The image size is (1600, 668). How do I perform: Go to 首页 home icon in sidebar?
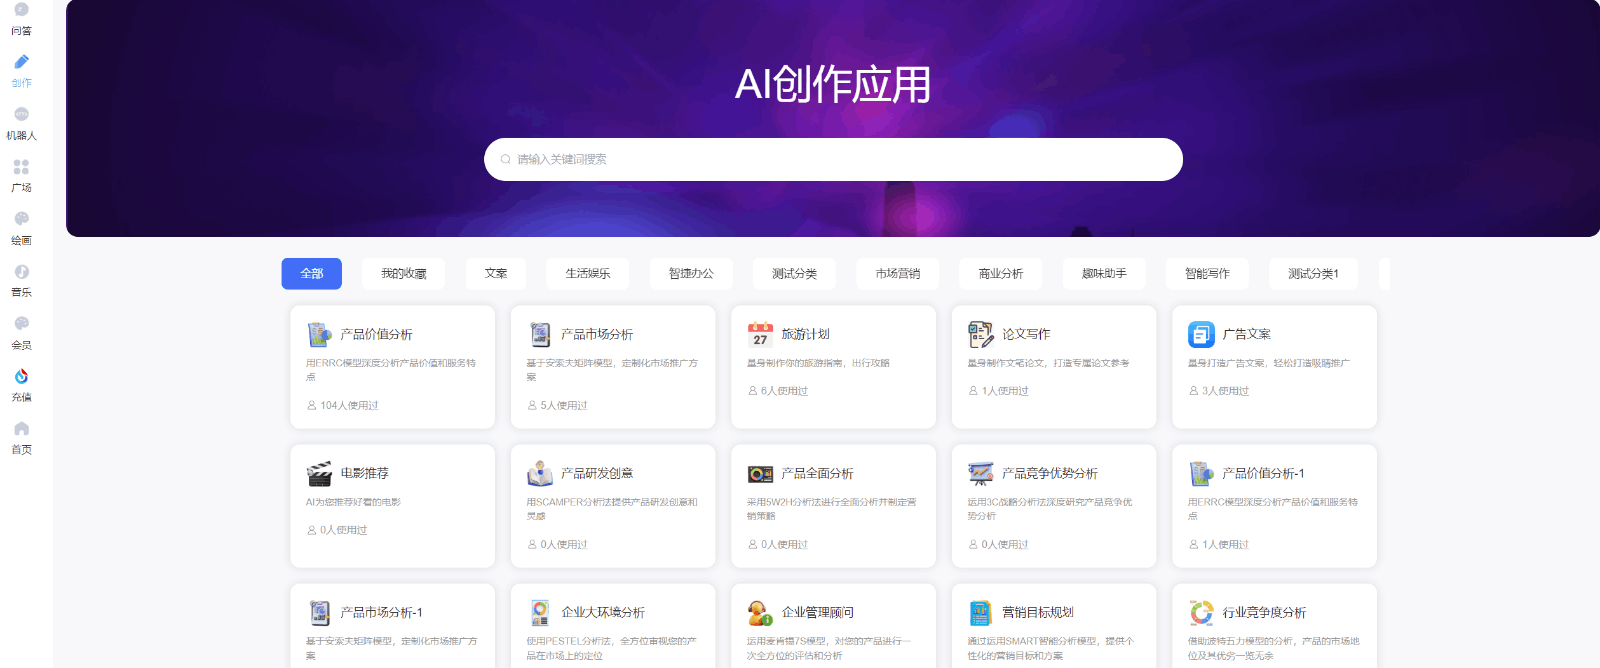(21, 430)
